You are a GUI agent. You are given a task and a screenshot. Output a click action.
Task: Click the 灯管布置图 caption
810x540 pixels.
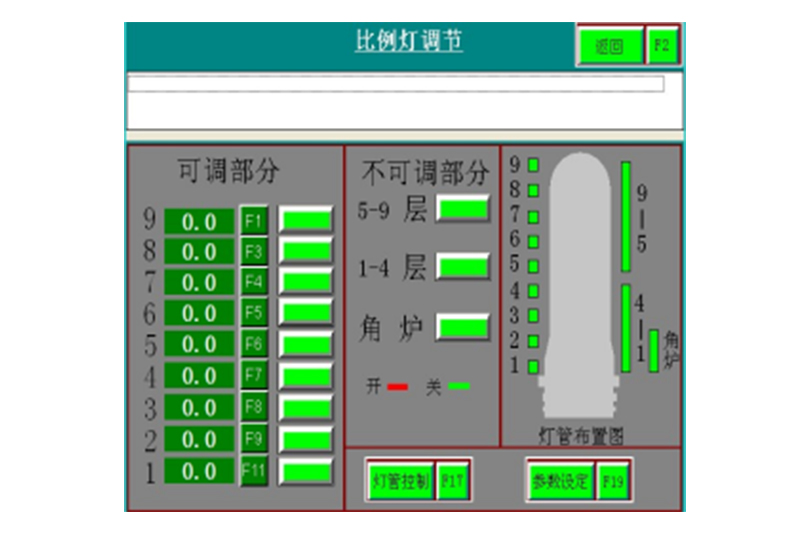click(x=581, y=436)
